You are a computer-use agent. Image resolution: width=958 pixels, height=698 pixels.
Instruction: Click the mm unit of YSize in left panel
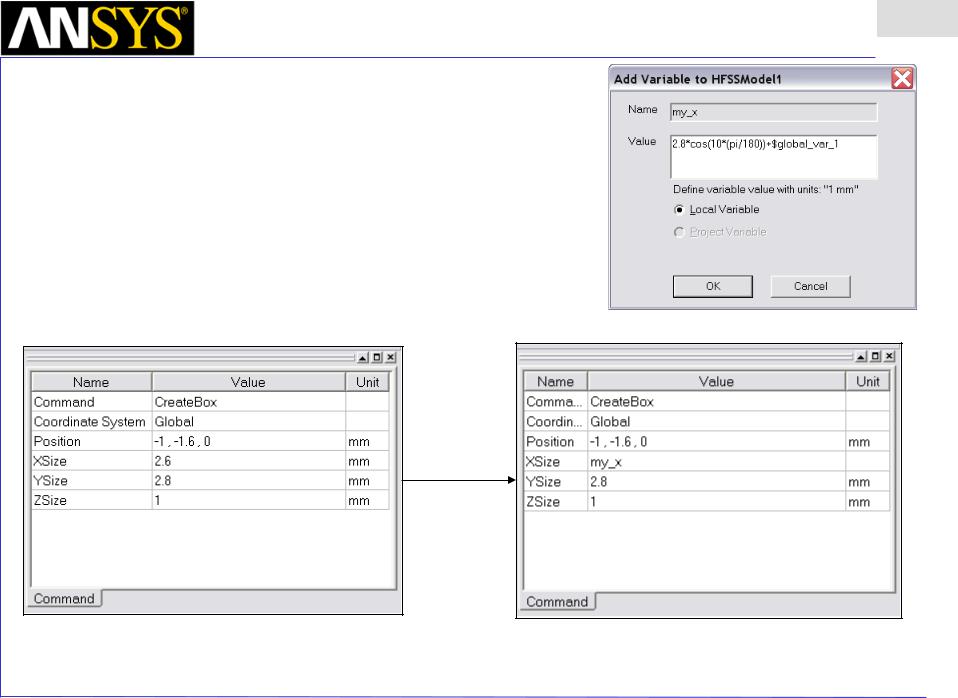tap(367, 480)
